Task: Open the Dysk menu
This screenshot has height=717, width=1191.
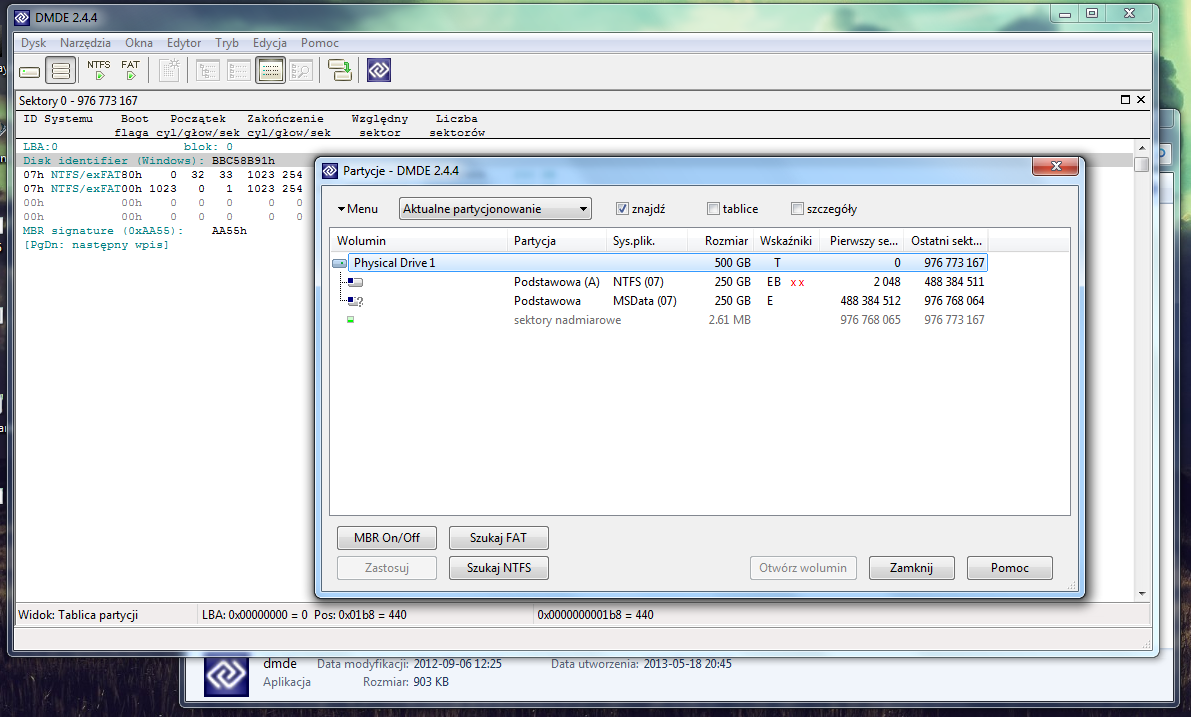Action: (x=33, y=43)
